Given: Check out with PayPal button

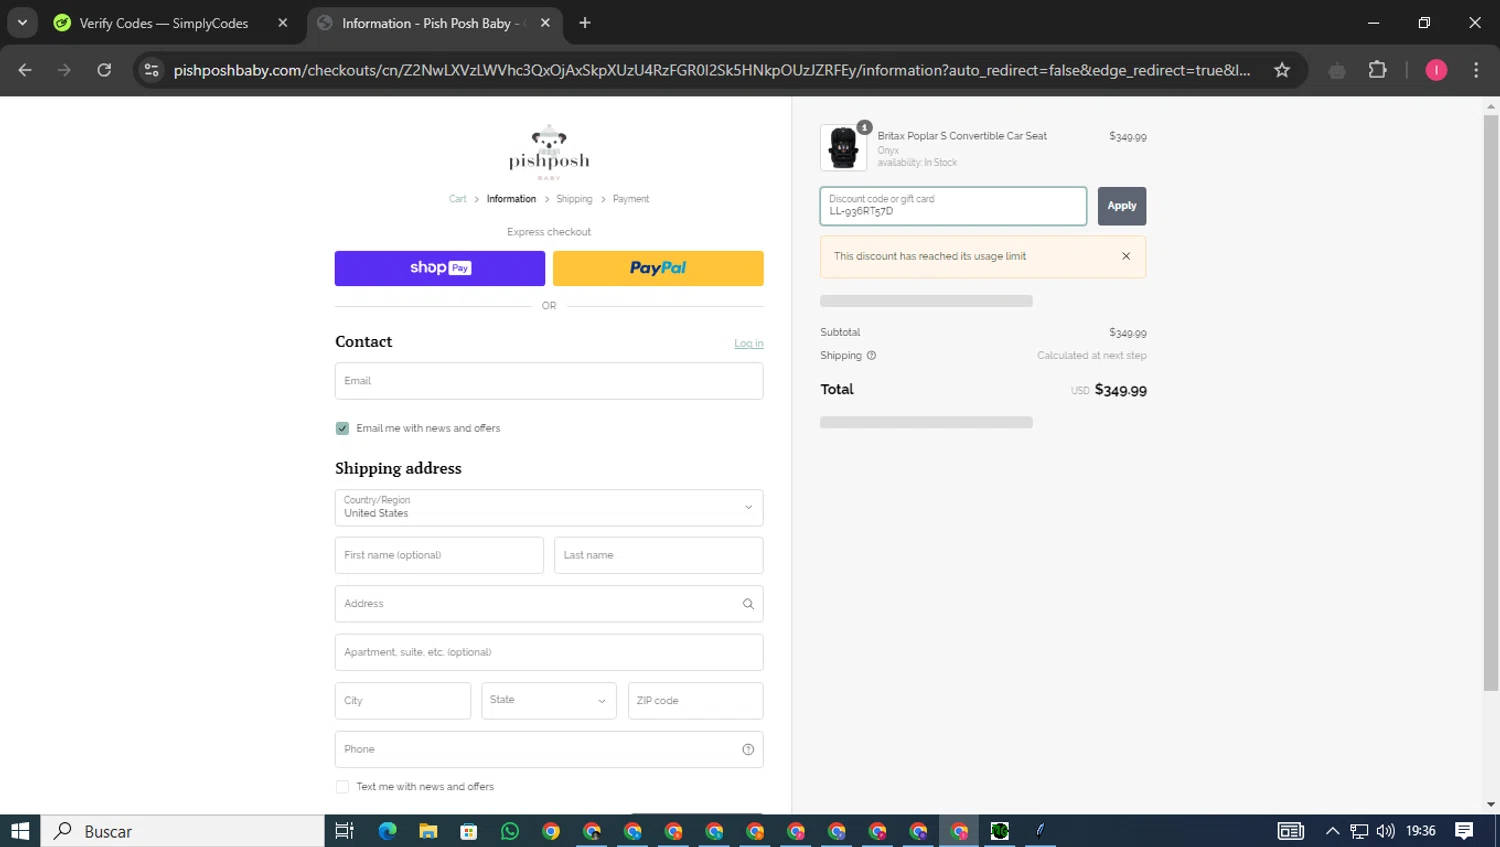Looking at the screenshot, I should [x=658, y=268].
